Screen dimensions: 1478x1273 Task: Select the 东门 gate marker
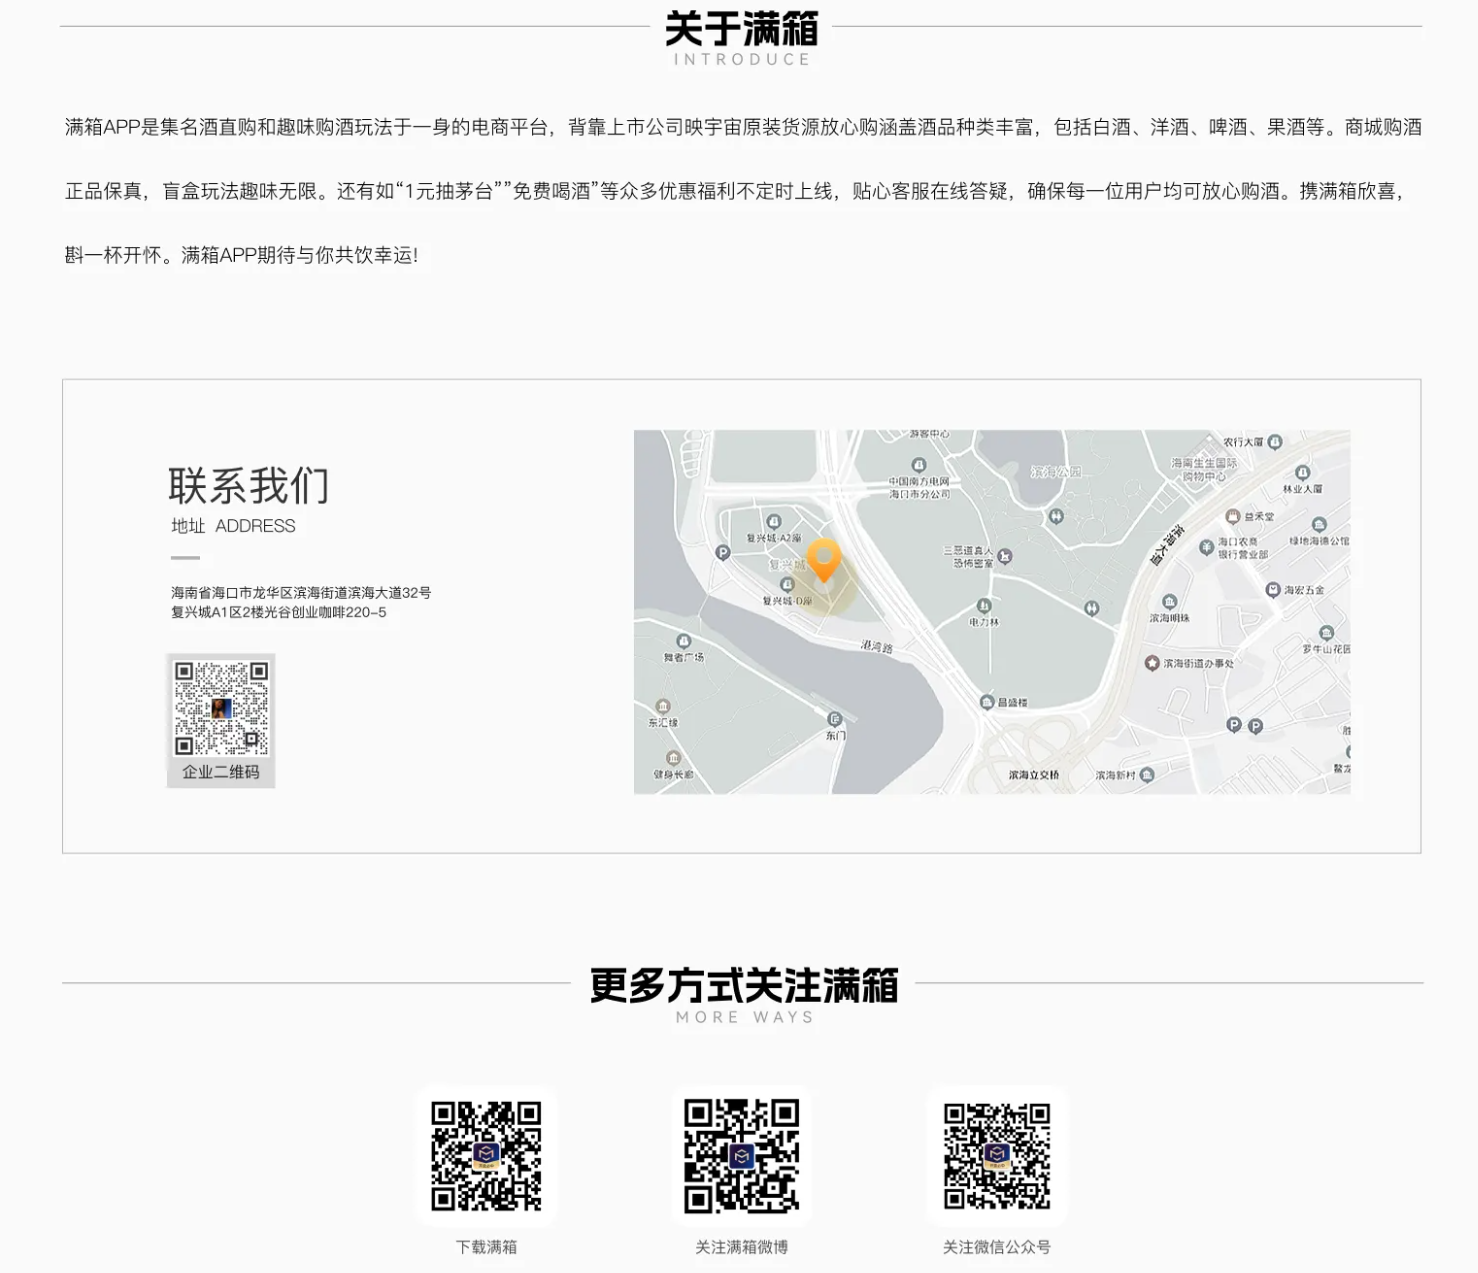835,719
